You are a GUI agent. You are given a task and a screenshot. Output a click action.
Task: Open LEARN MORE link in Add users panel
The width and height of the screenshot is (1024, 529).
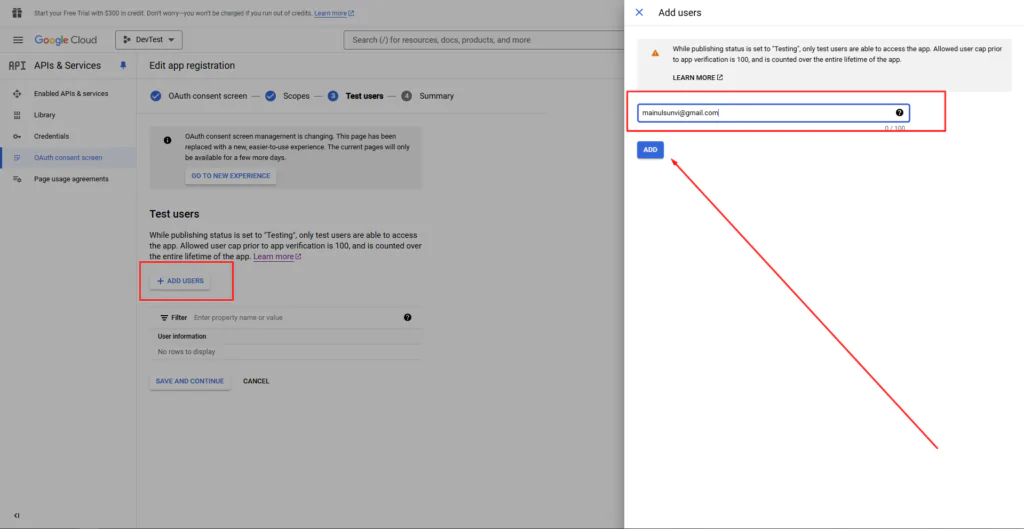[697, 78]
